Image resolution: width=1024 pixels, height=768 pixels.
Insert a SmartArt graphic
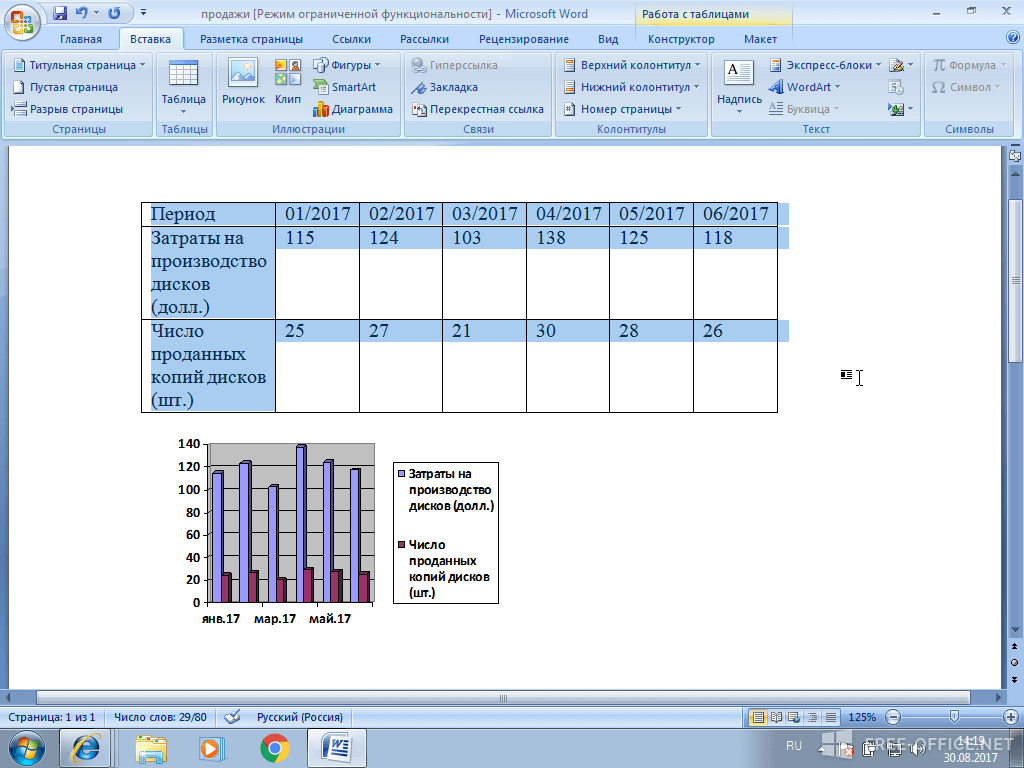click(x=345, y=87)
